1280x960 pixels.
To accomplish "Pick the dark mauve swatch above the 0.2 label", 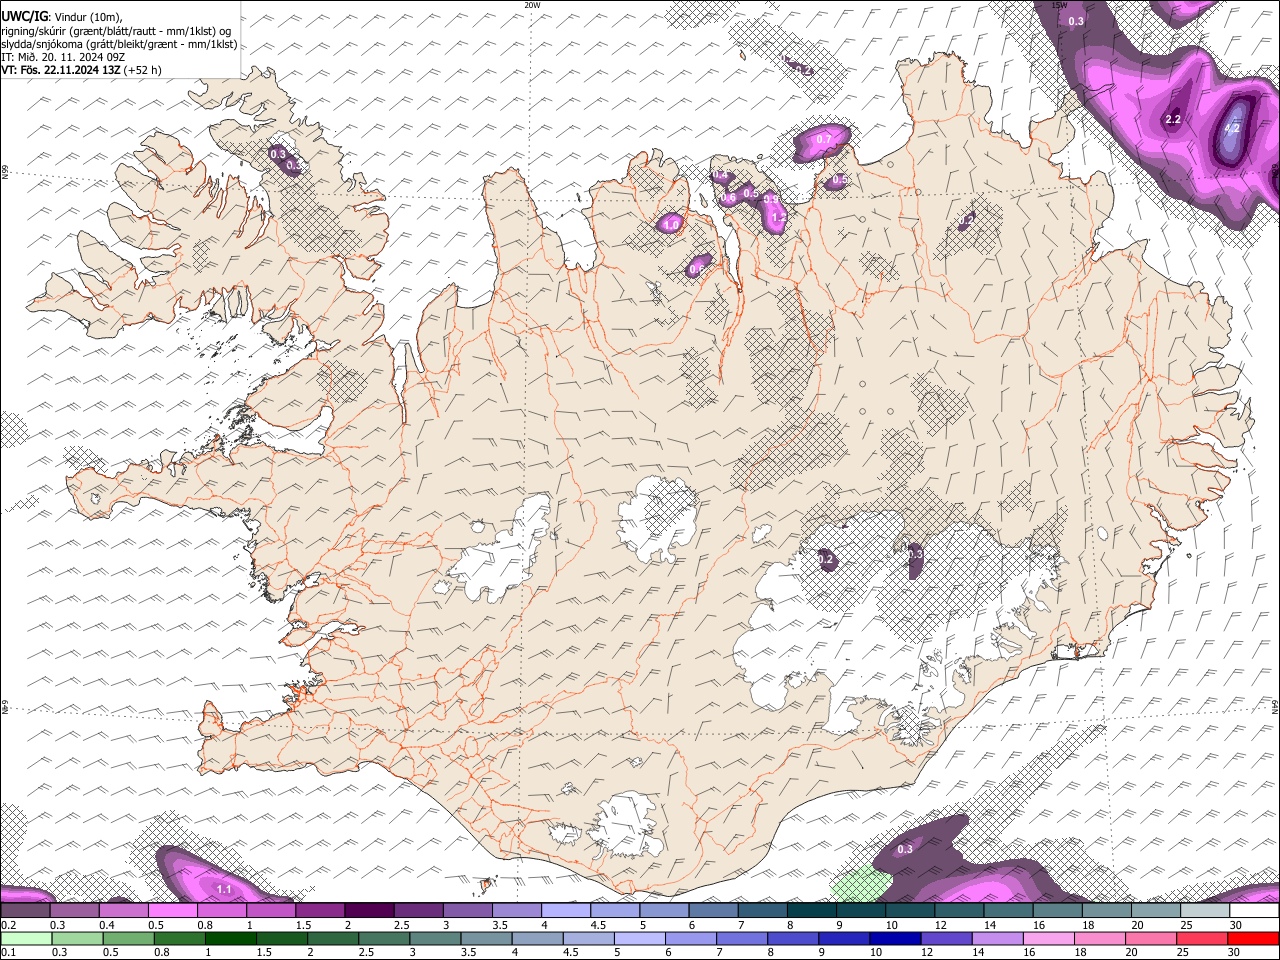I will click(25, 911).
